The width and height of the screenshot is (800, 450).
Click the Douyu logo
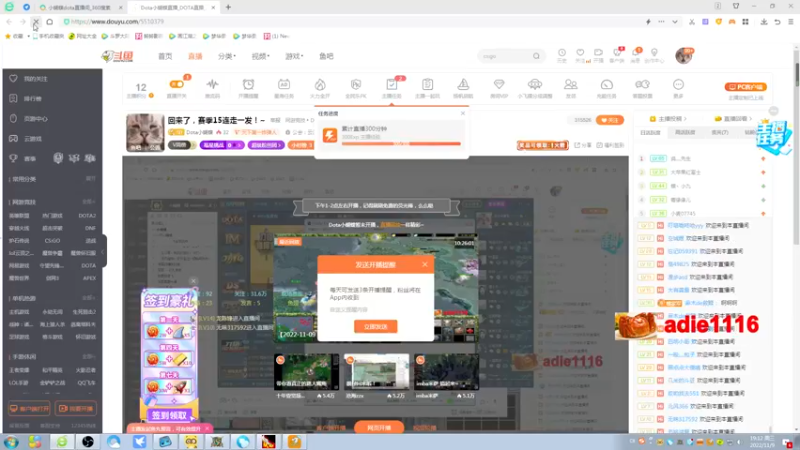pos(118,56)
